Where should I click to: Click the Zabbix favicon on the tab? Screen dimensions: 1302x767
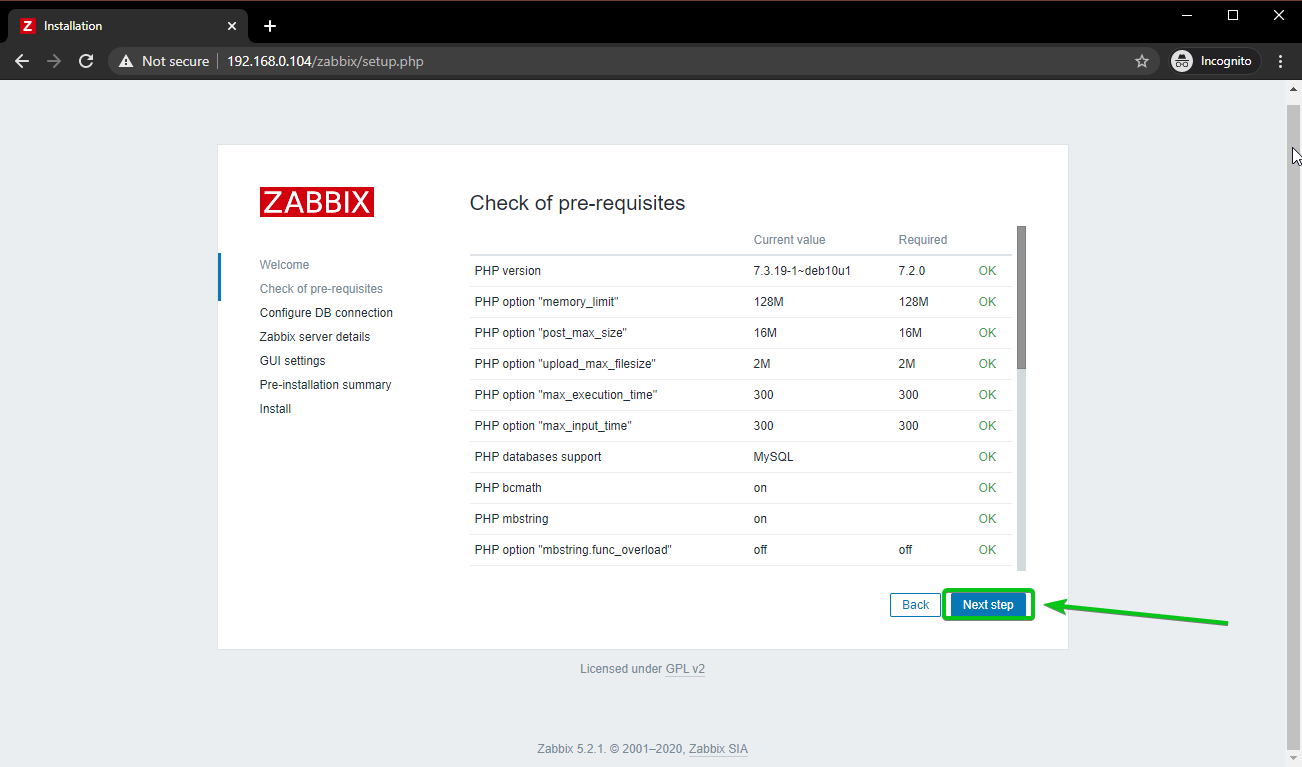coord(28,26)
